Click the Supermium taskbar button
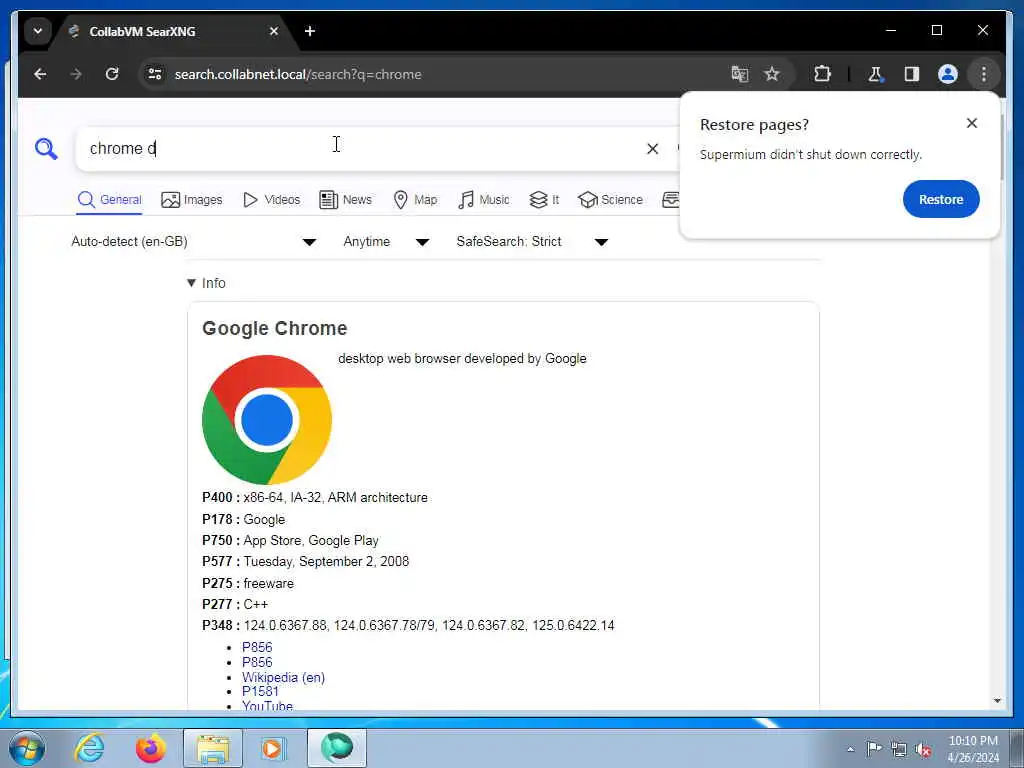The width and height of the screenshot is (1024, 768). (337, 748)
